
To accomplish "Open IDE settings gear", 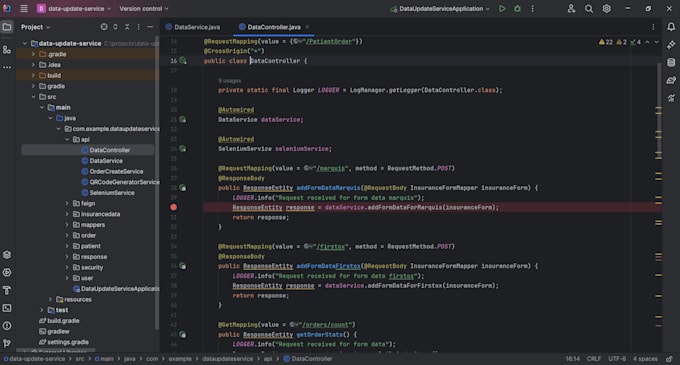I will pyautogui.click(x=606, y=9).
